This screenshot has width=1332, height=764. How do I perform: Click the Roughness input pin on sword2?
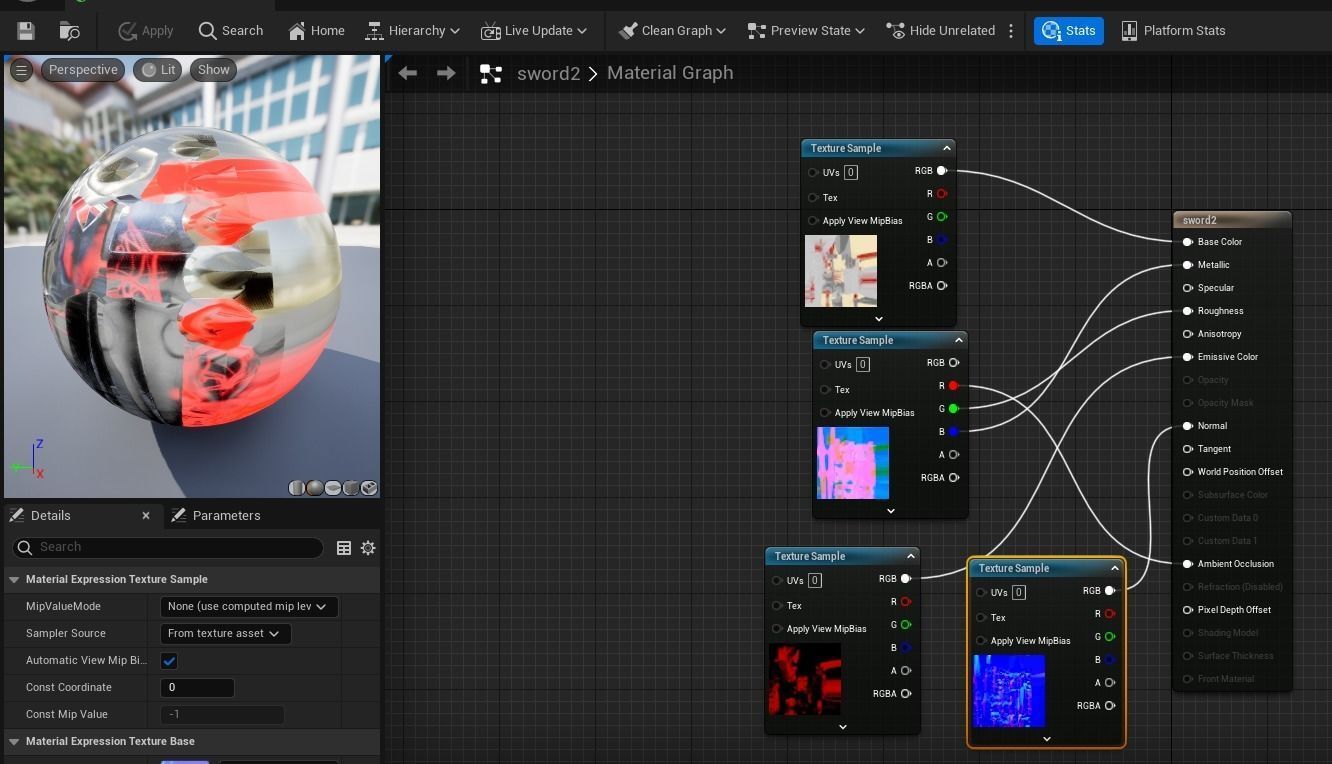(x=1188, y=311)
